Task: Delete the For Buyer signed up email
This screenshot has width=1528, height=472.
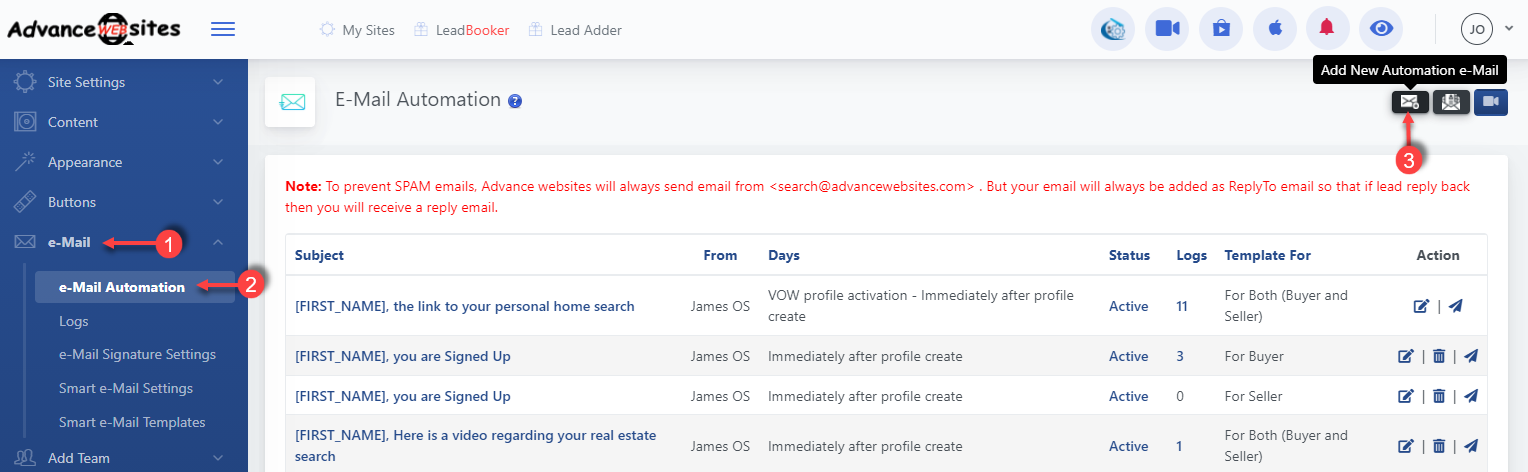Action: [1438, 356]
